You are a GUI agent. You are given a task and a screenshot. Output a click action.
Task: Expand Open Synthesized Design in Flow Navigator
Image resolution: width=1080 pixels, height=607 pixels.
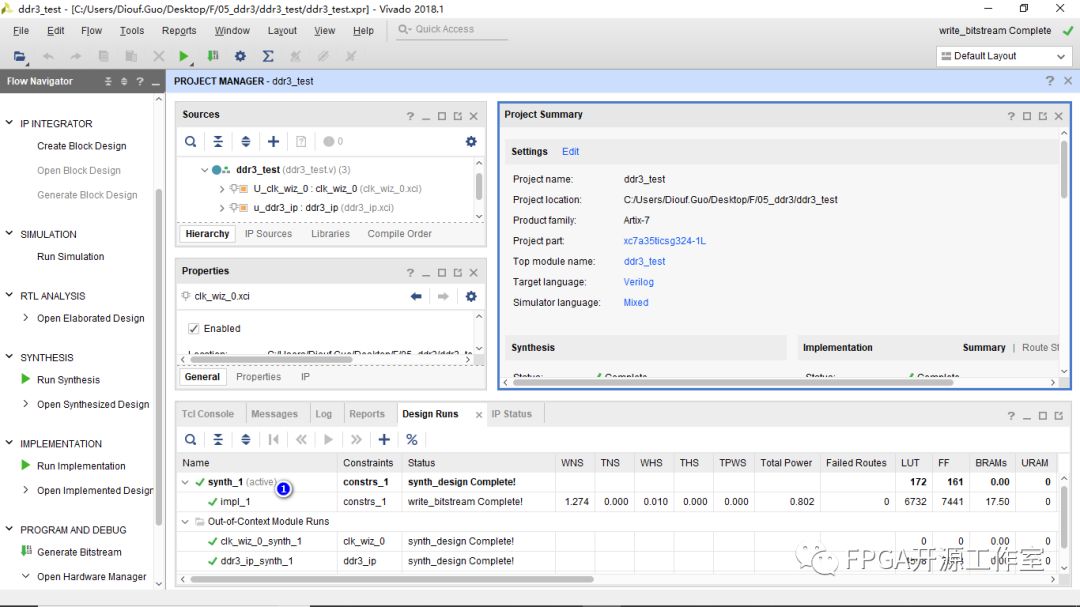click(x=26, y=404)
